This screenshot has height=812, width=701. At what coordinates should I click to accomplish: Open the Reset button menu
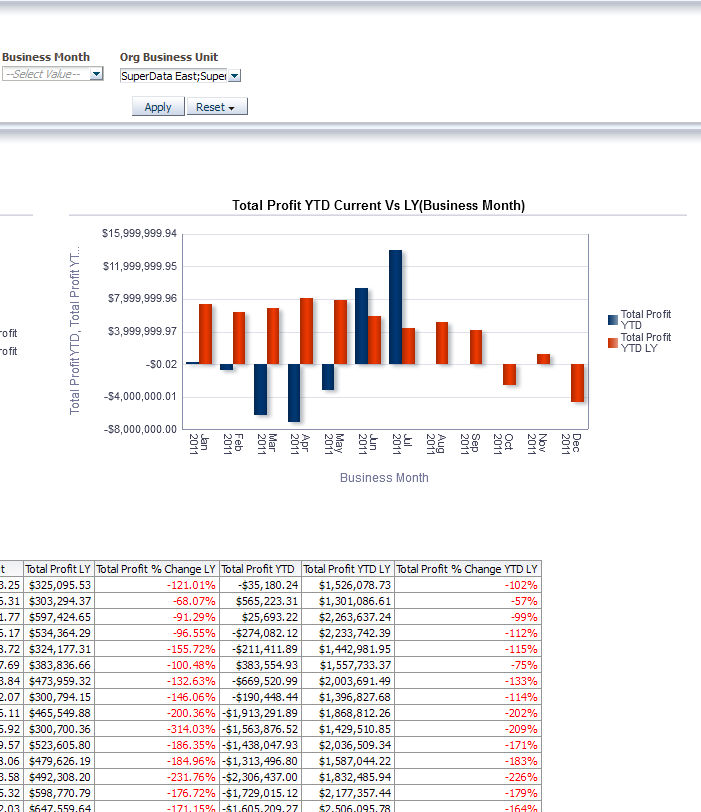[216, 107]
